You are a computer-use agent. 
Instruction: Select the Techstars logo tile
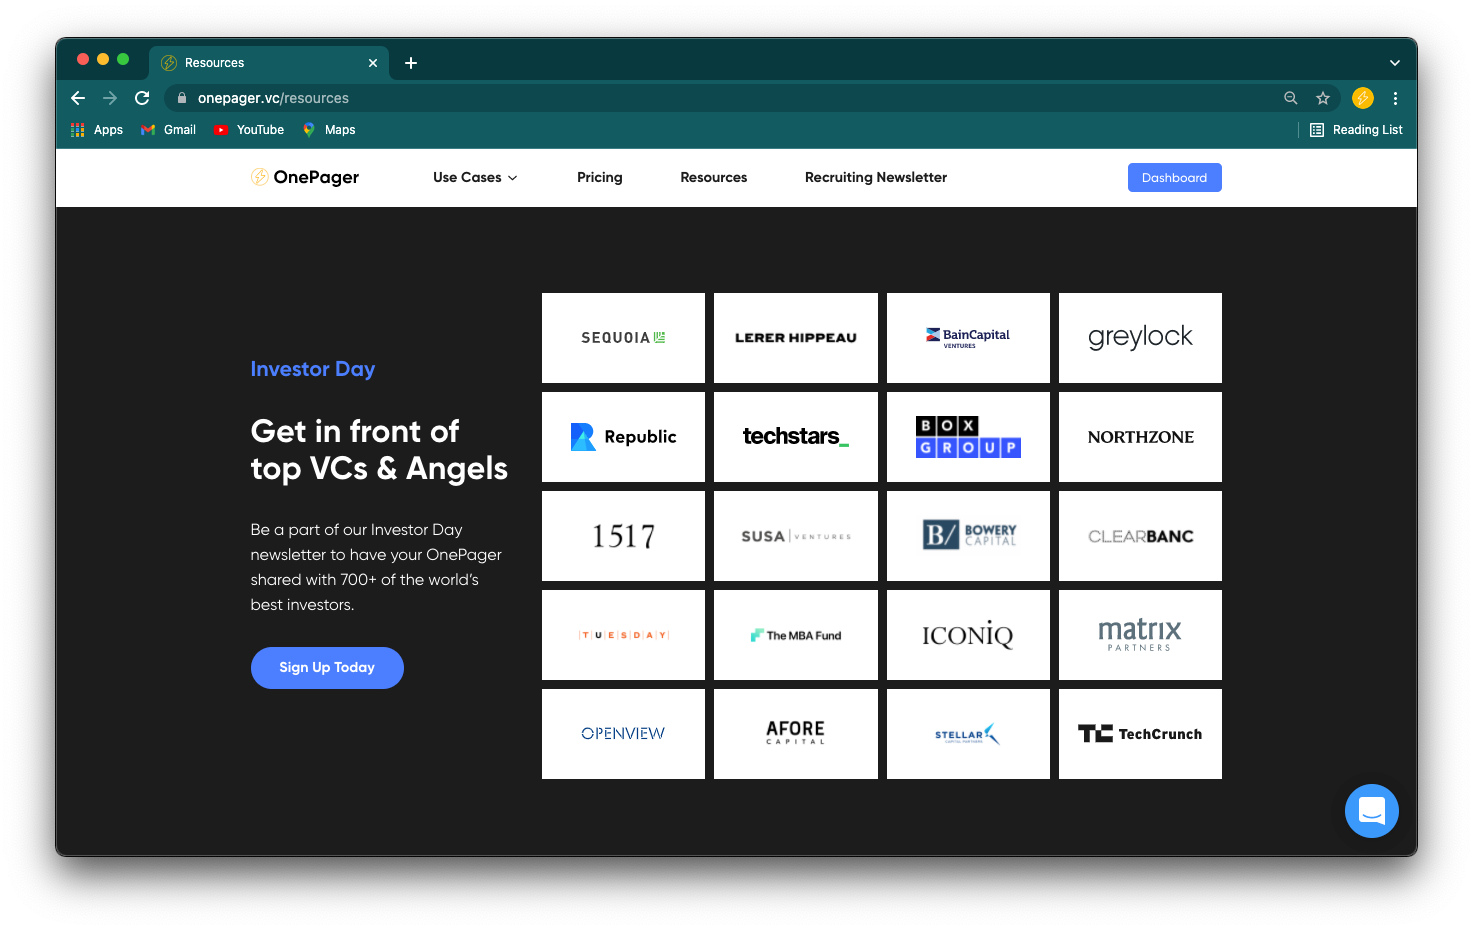pyautogui.click(x=796, y=437)
